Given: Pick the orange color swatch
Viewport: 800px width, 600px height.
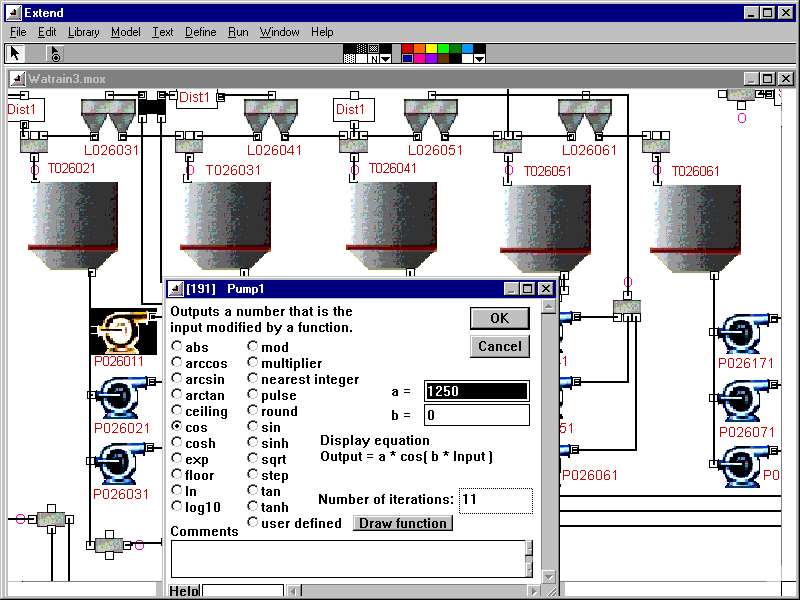Looking at the screenshot, I should [419, 48].
